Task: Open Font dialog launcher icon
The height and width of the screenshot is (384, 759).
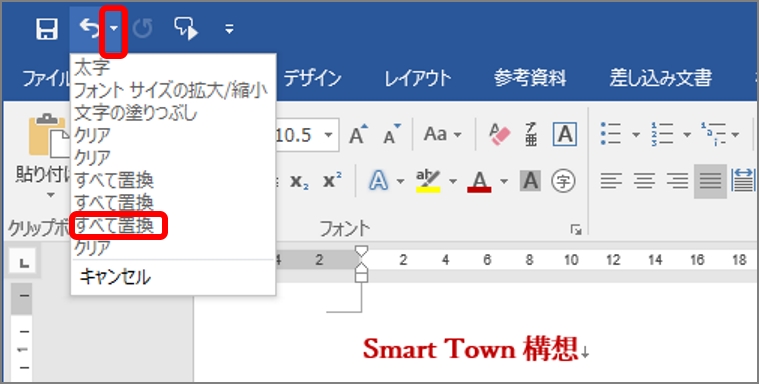Action: (x=576, y=230)
